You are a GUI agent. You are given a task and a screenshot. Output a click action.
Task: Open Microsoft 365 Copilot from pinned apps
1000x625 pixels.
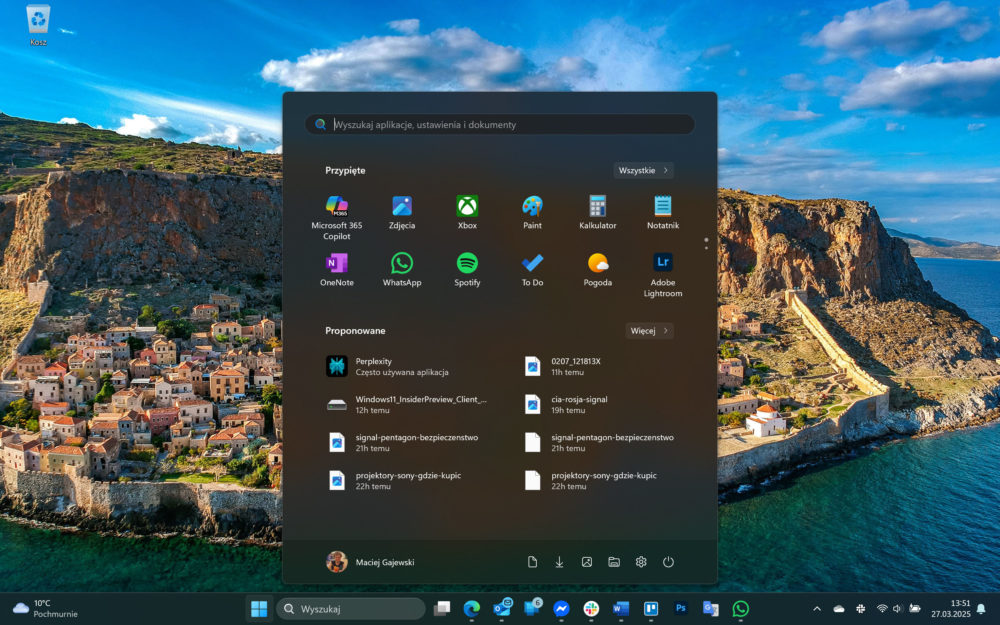click(x=337, y=217)
